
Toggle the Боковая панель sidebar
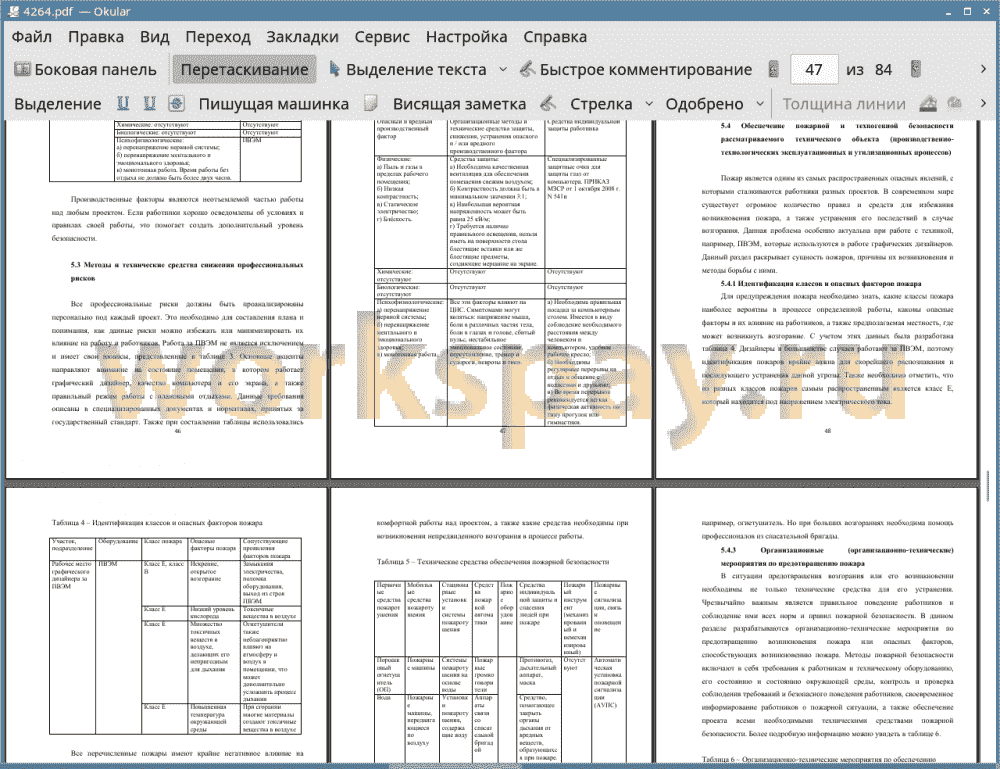point(85,70)
